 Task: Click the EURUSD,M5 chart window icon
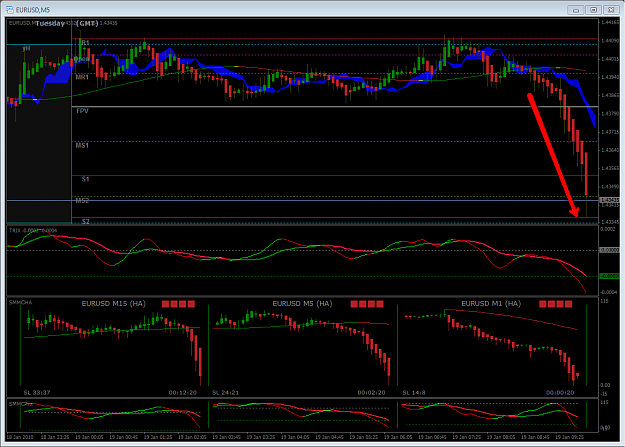(10, 10)
